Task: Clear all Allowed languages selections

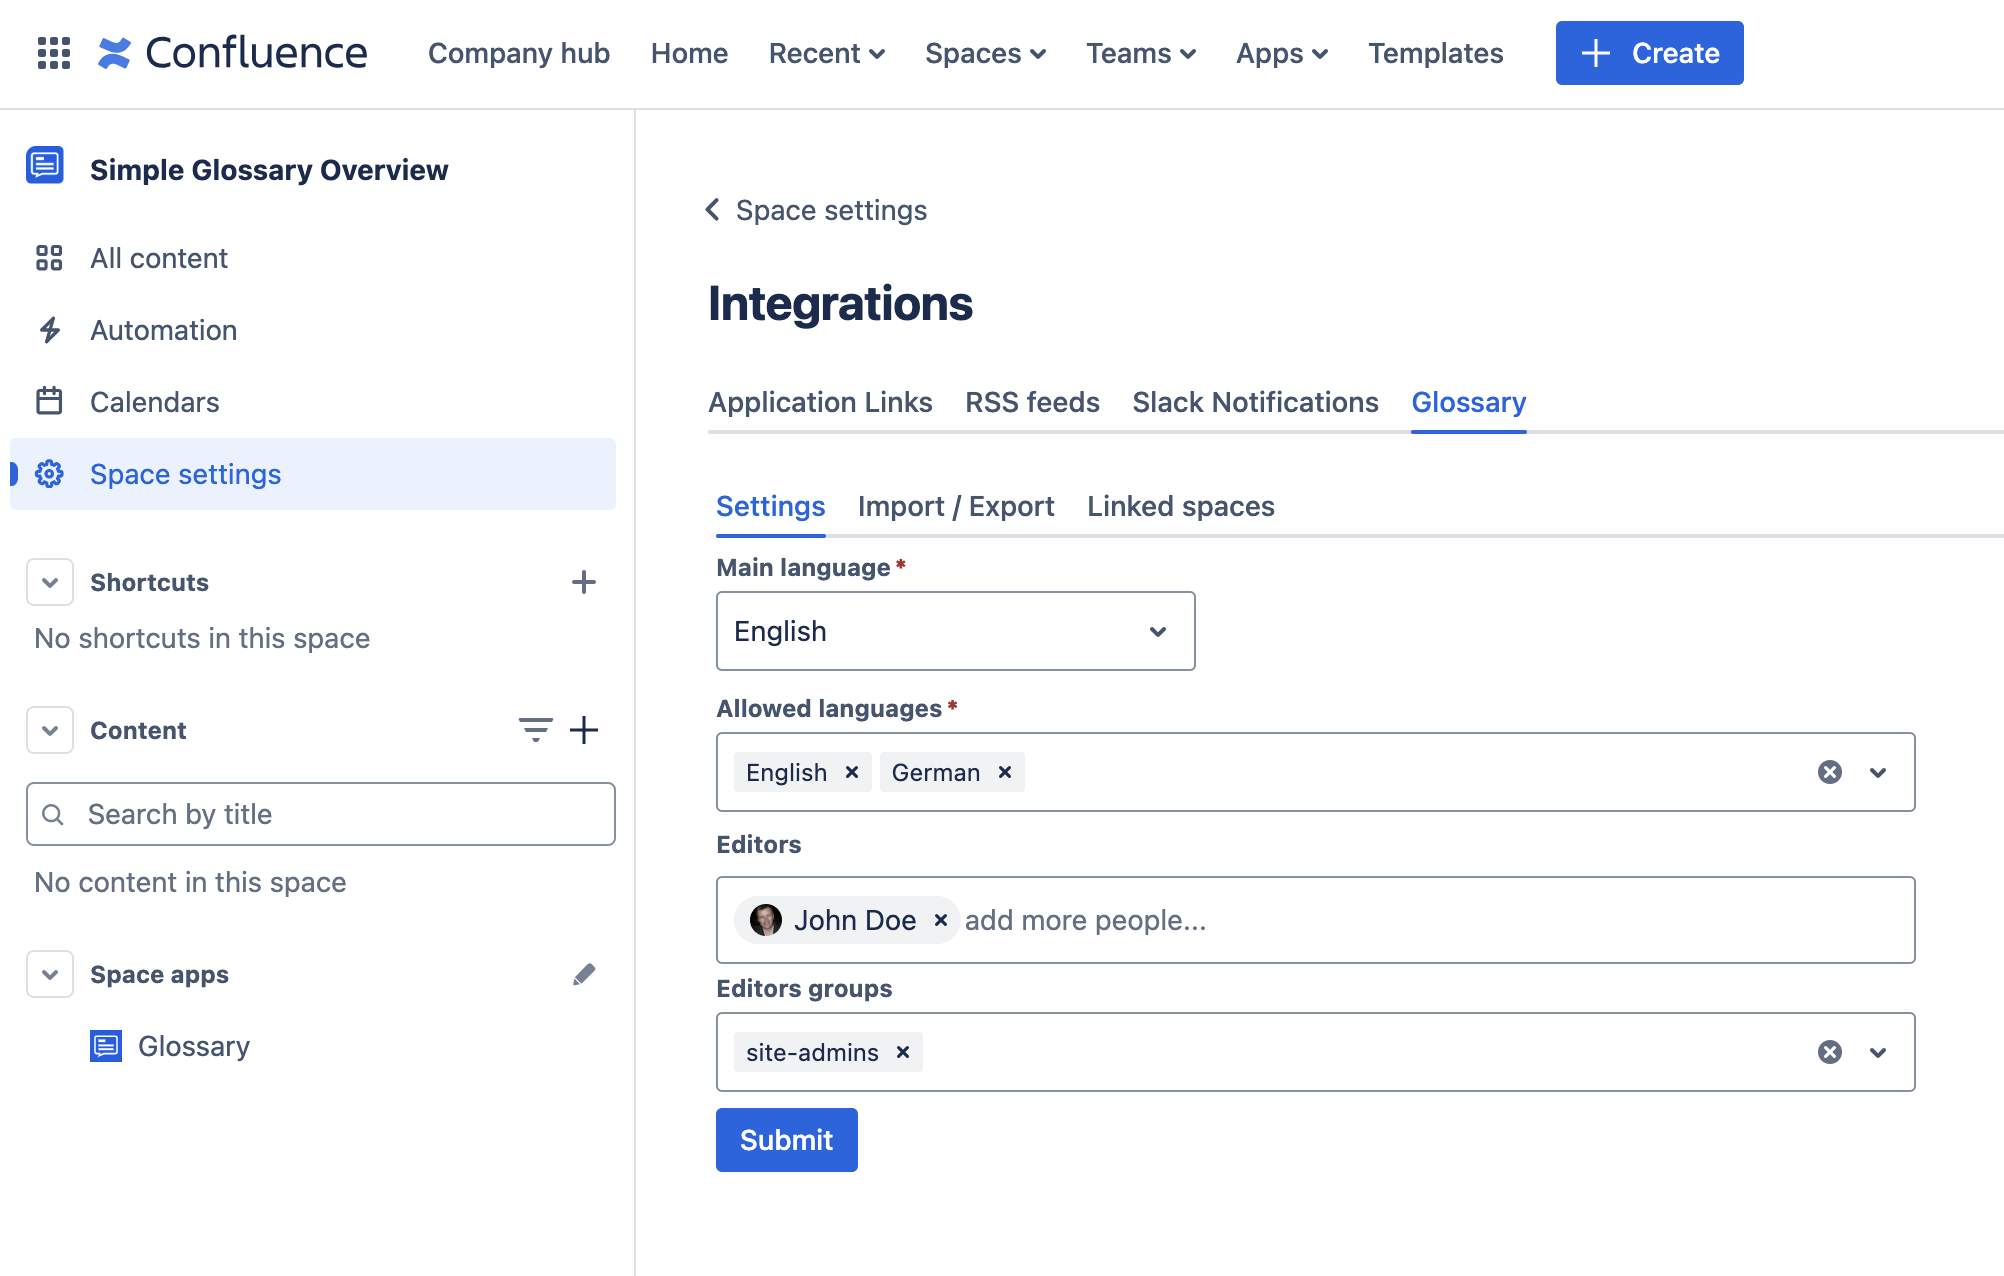Action: coord(1829,772)
